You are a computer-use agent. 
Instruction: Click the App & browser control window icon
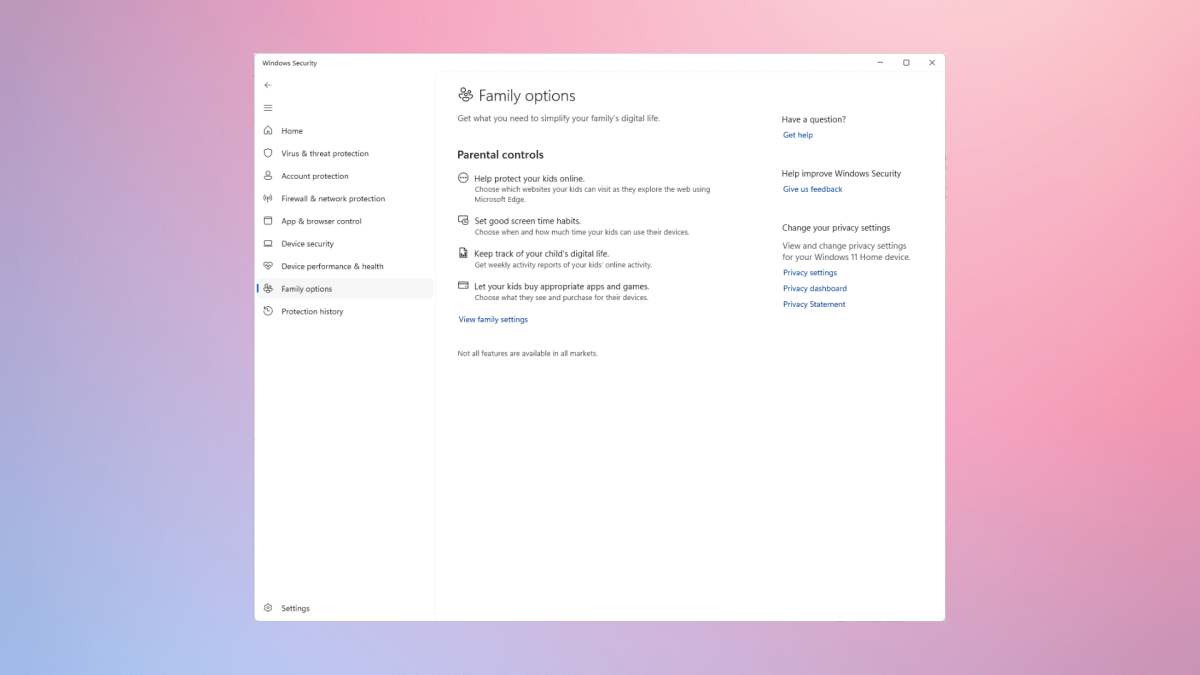[268, 221]
